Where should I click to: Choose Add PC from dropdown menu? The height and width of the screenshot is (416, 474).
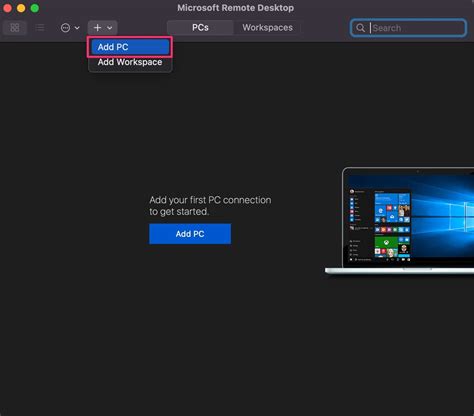[130, 47]
